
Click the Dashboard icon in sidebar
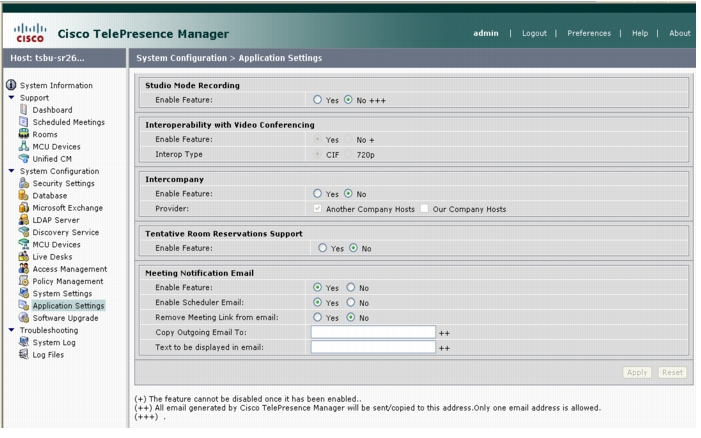coord(24,110)
